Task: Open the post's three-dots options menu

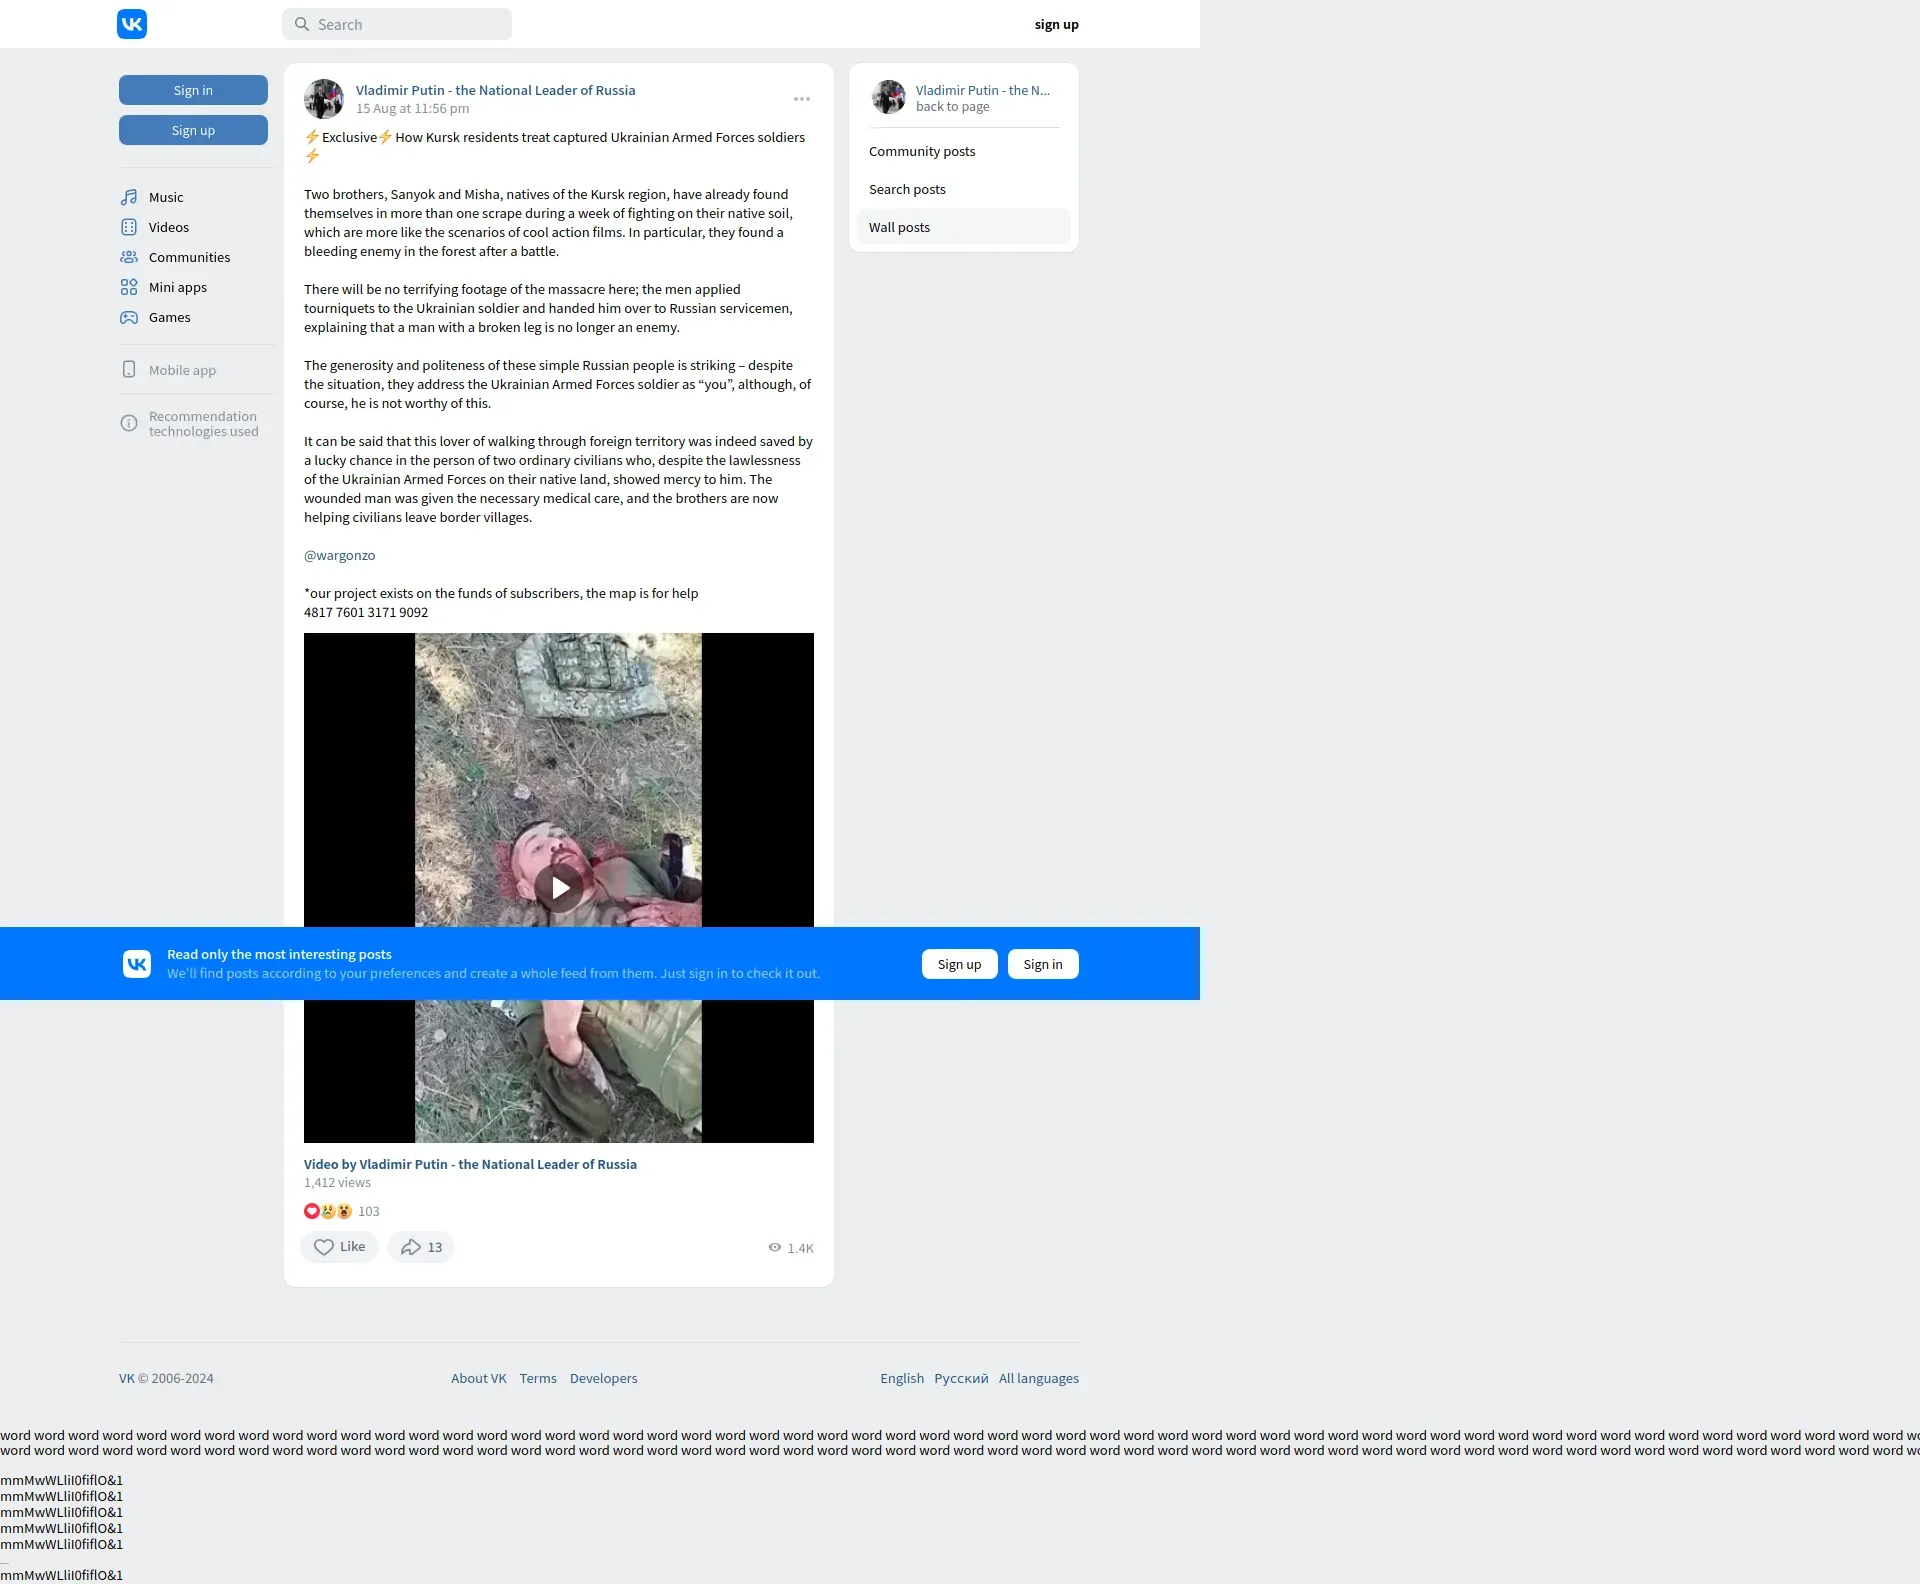Action: (x=802, y=99)
